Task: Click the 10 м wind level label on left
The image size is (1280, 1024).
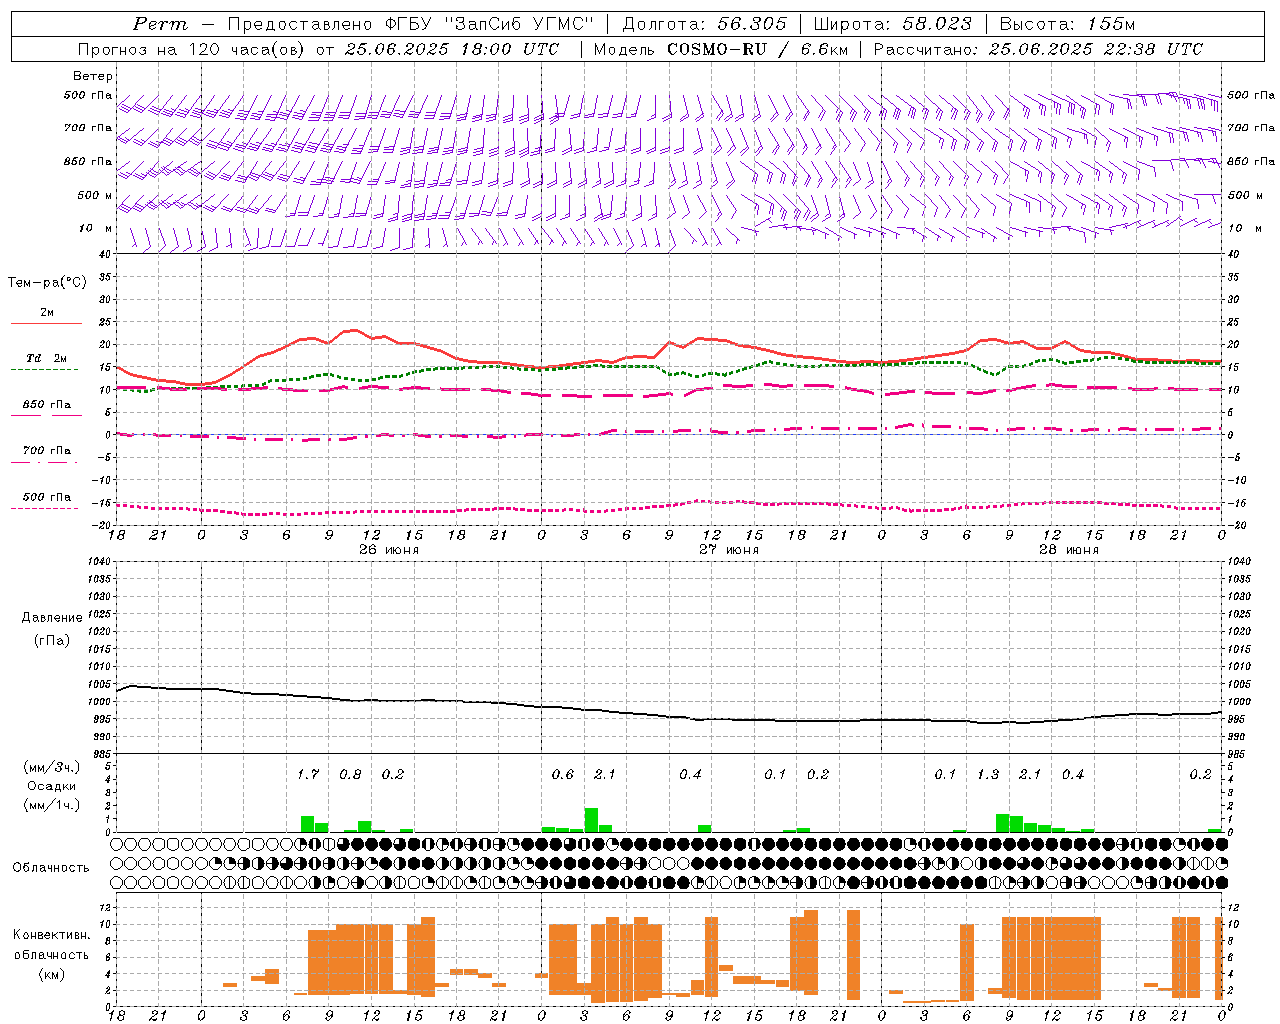Action: [95, 228]
